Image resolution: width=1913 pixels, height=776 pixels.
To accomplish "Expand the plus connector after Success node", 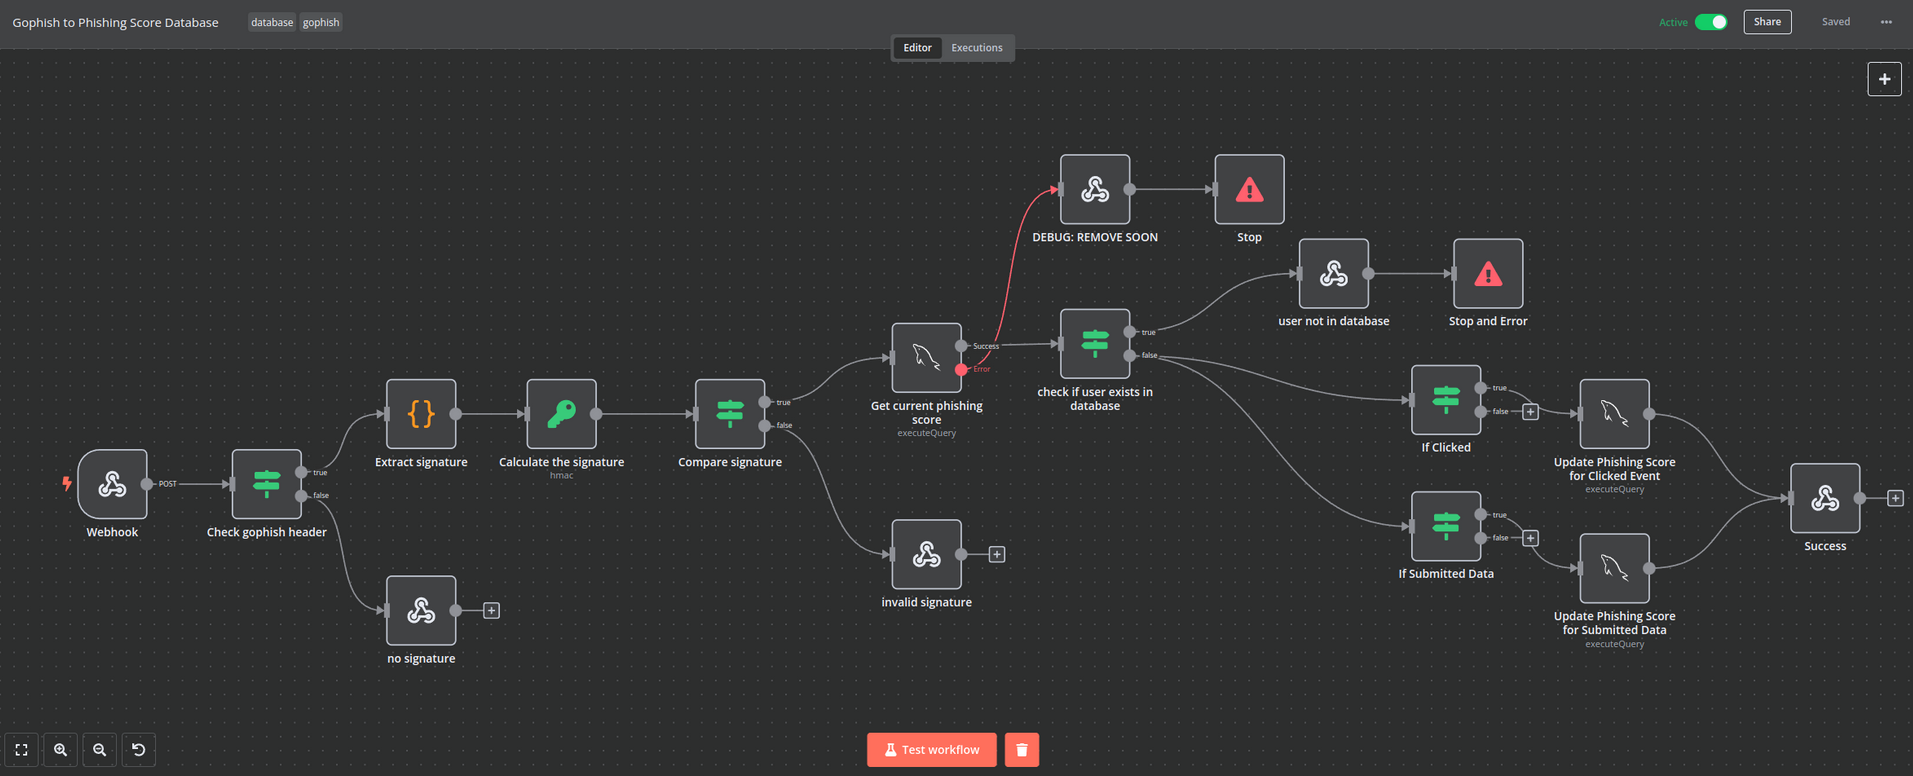I will [x=1895, y=498].
